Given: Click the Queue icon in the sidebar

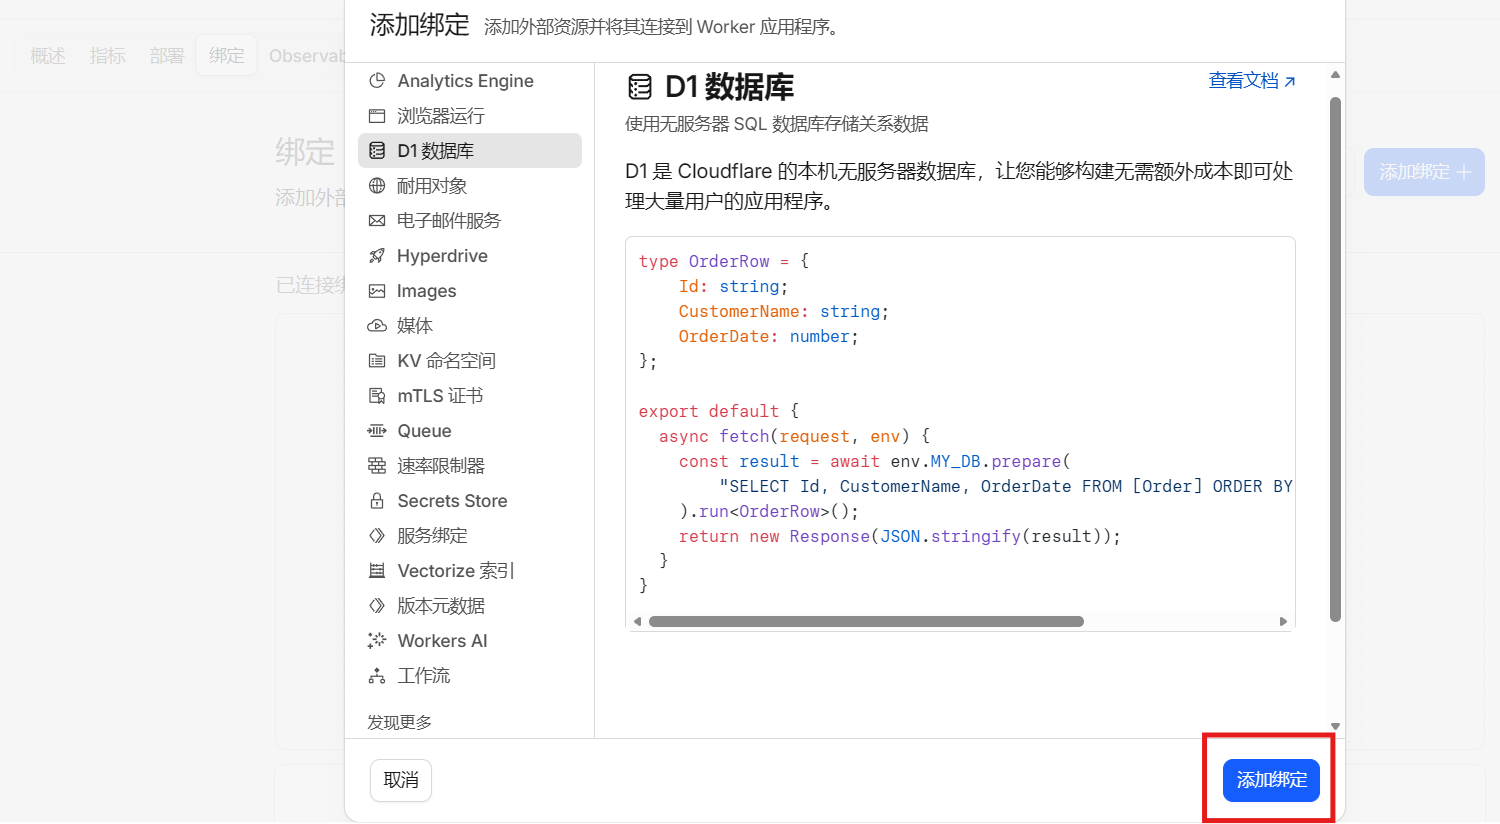Looking at the screenshot, I should pos(377,431).
